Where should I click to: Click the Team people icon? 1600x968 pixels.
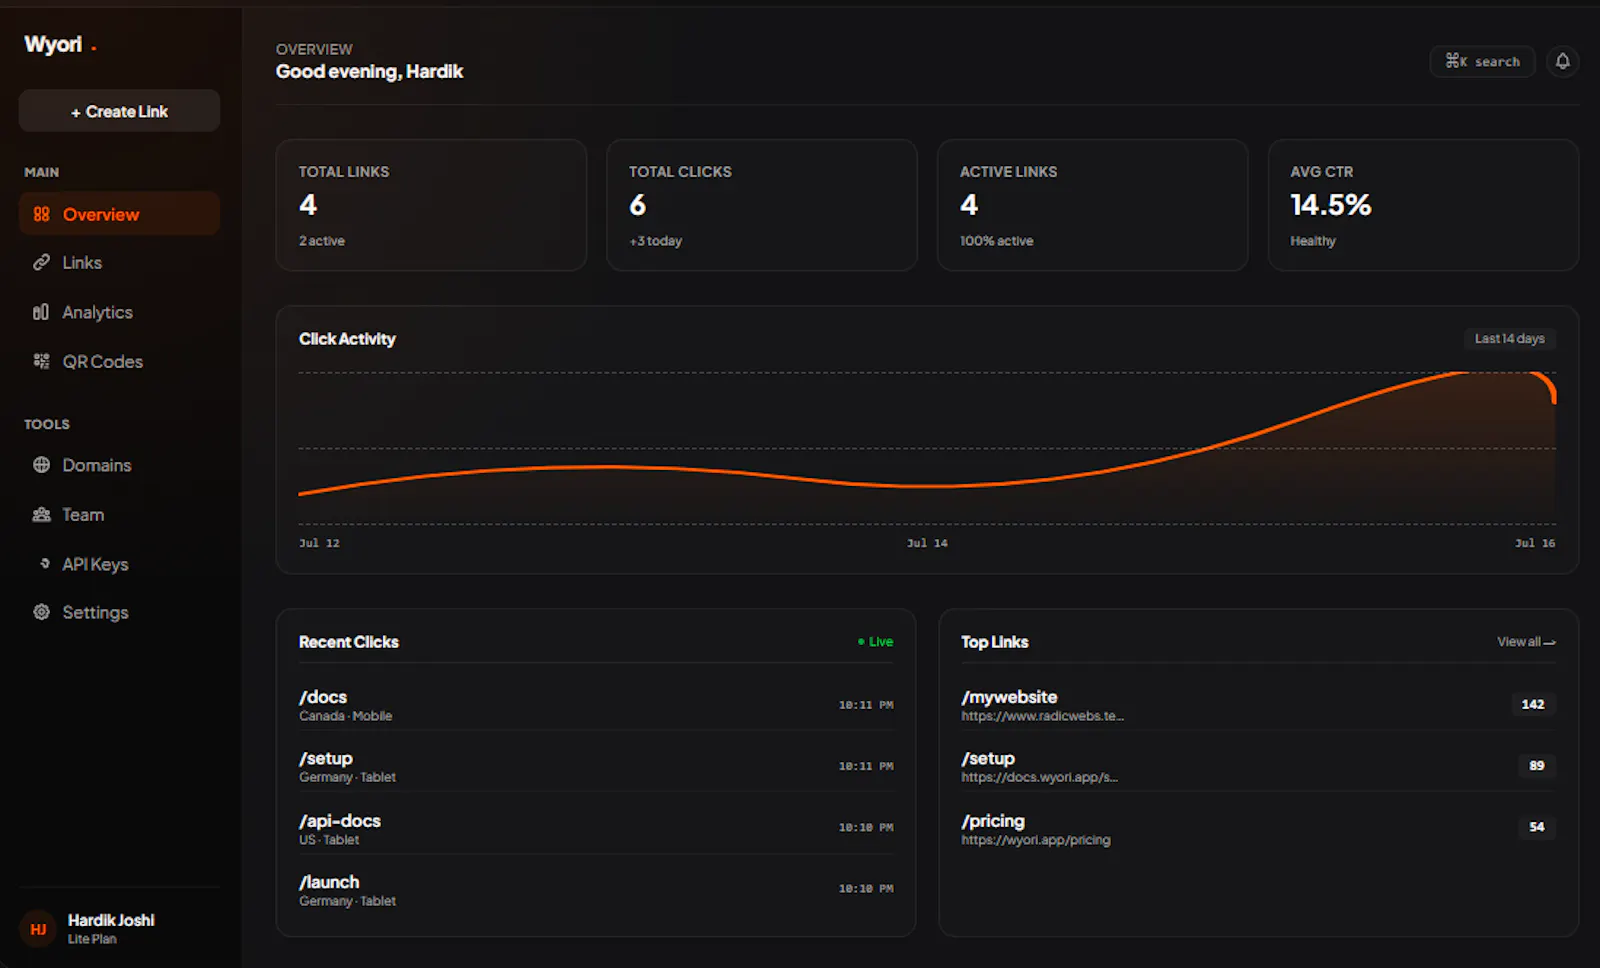click(x=41, y=514)
